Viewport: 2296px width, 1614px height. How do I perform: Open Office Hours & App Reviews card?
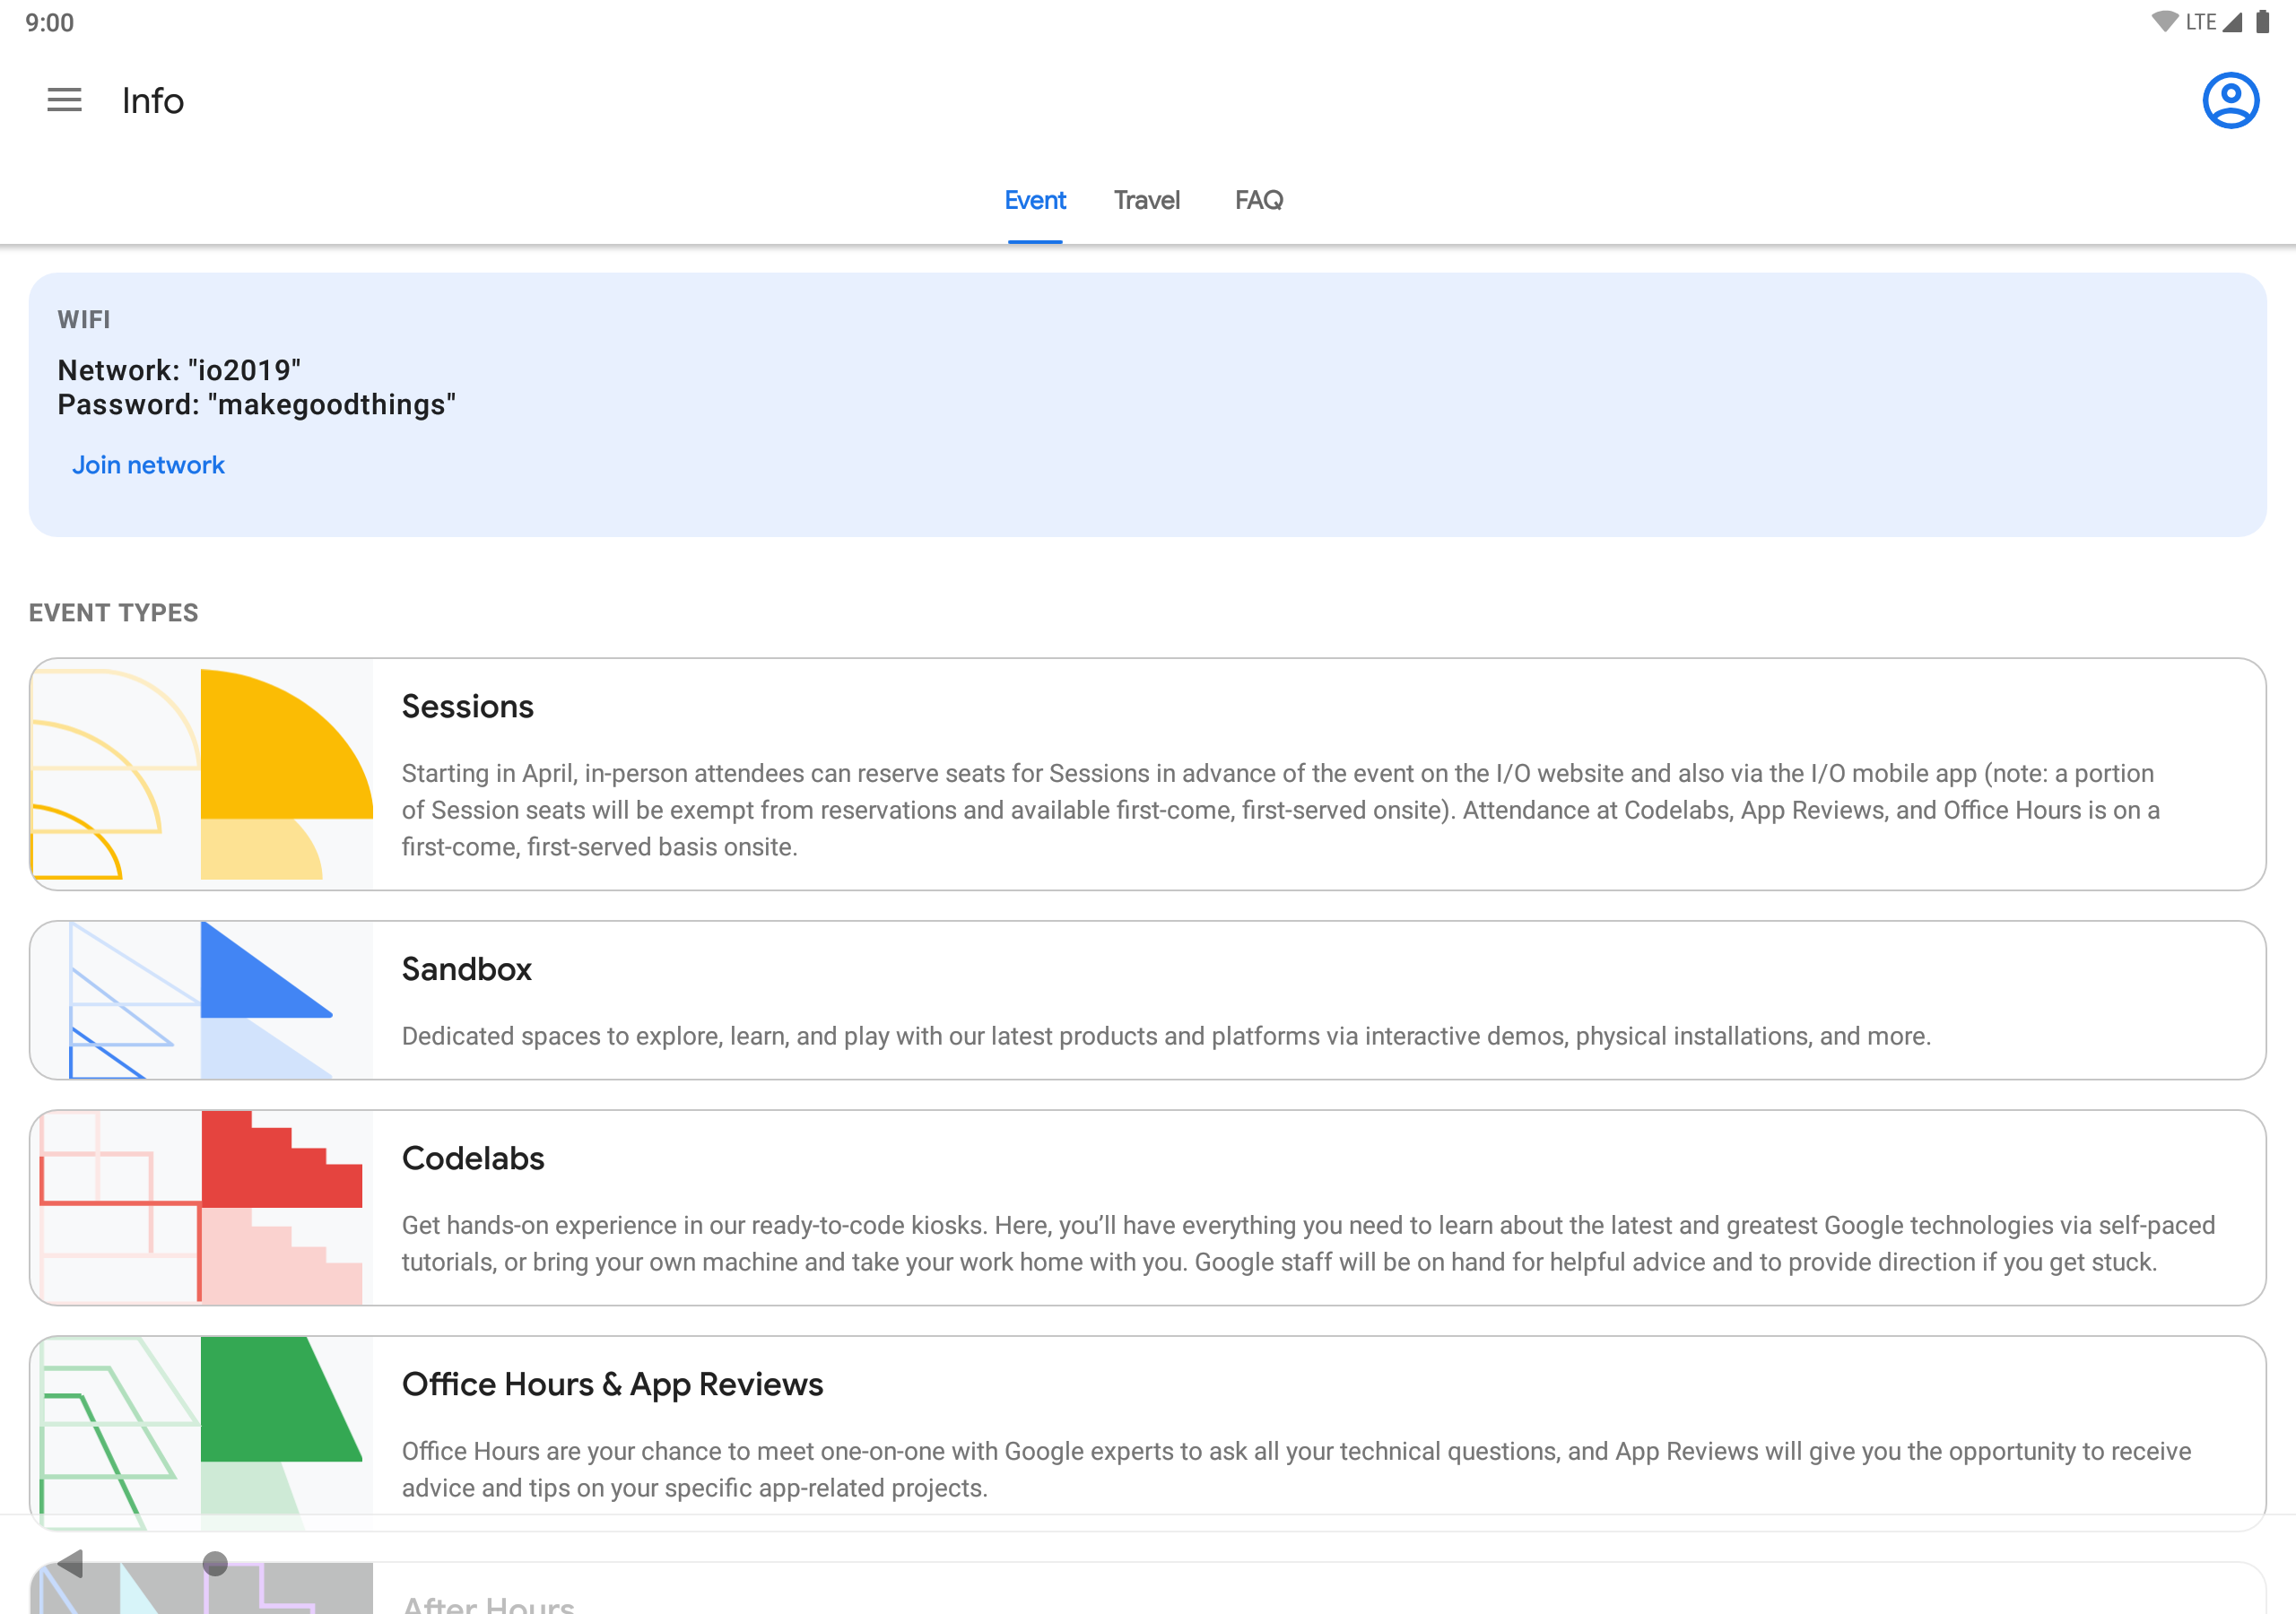click(x=612, y=1384)
